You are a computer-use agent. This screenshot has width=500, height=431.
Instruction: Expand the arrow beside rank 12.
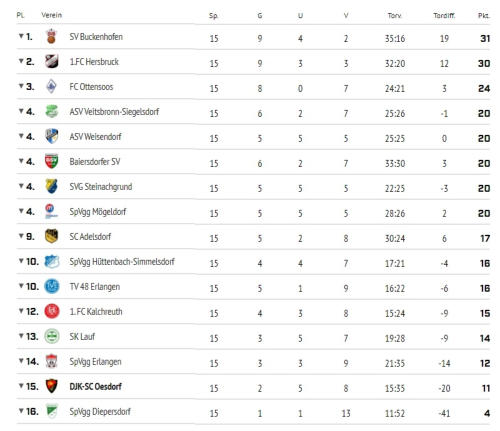21,311
